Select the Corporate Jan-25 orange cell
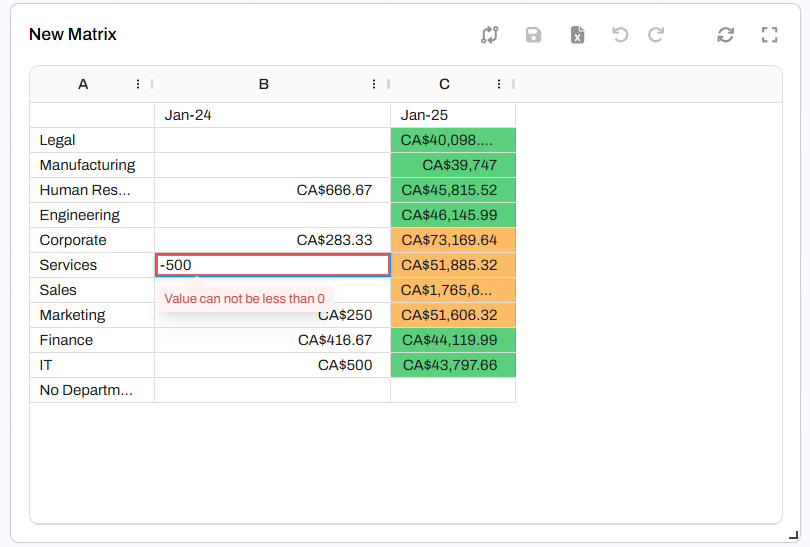This screenshot has height=547, width=810. coord(452,240)
